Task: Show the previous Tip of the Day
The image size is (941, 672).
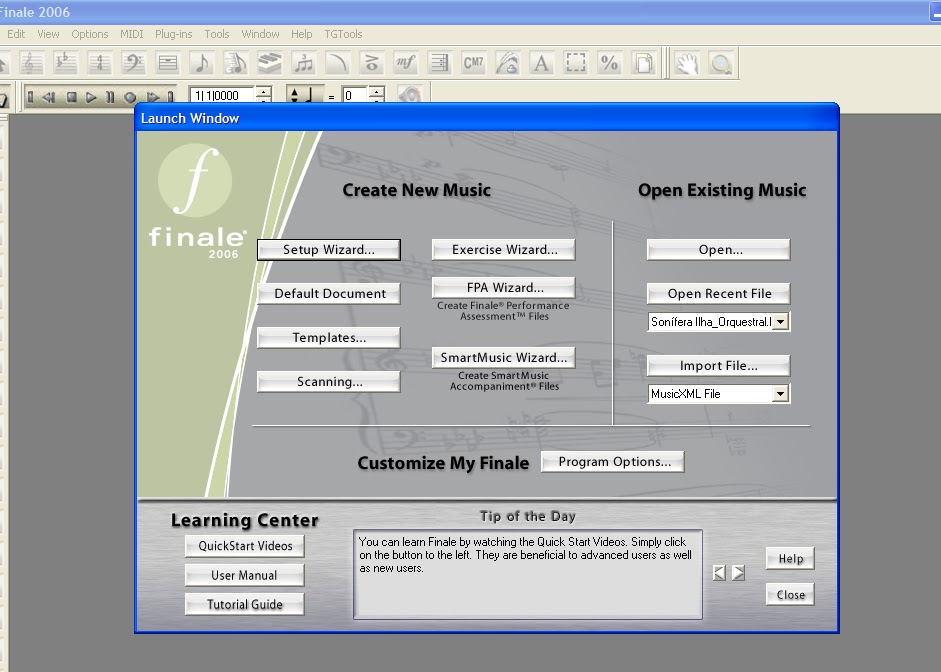Action: 719,573
